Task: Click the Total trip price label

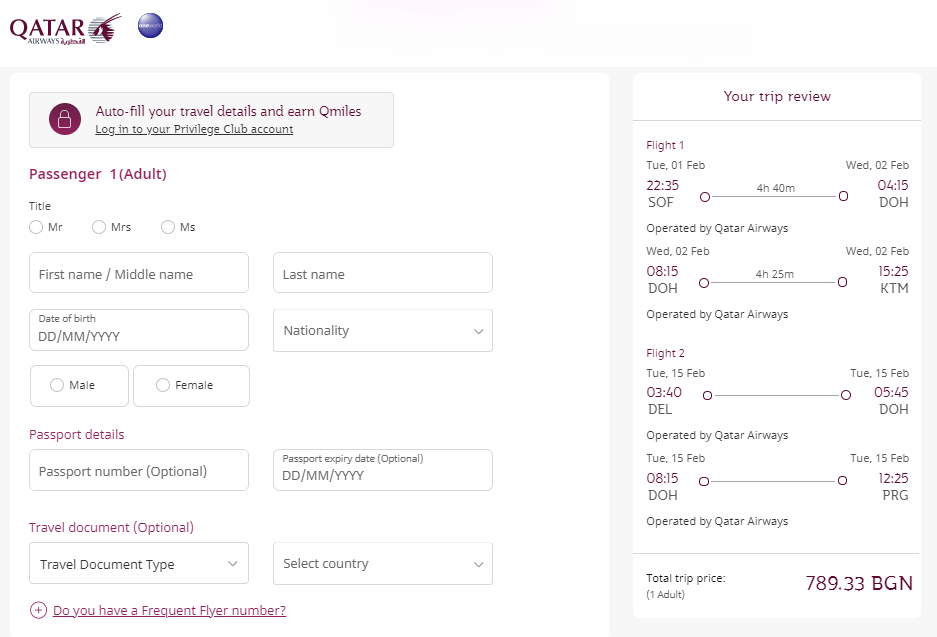Action: tap(685, 578)
